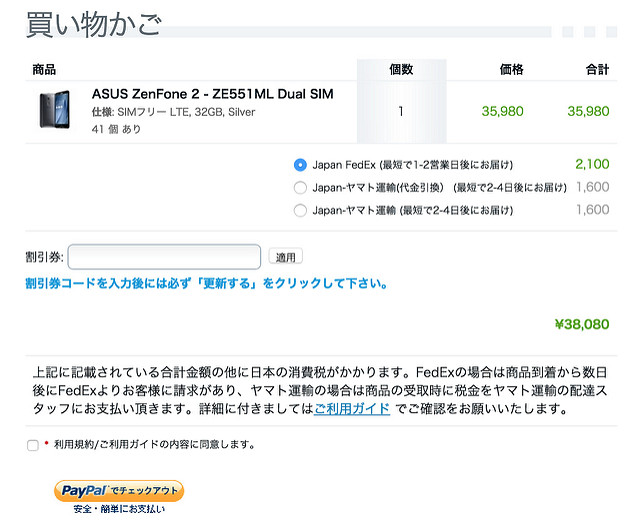Click the 個数 column header

(401, 69)
